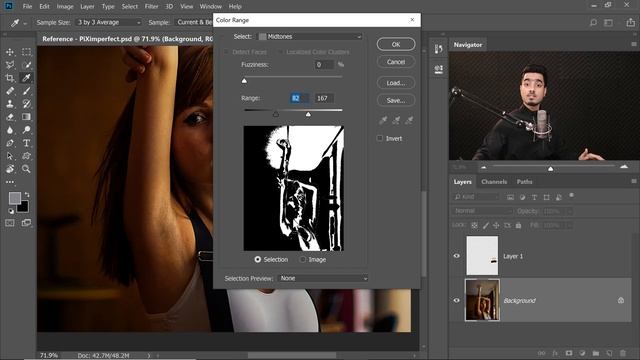The width and height of the screenshot is (640, 360).
Task: Select the Crop tool
Action: pyautogui.click(x=10, y=78)
